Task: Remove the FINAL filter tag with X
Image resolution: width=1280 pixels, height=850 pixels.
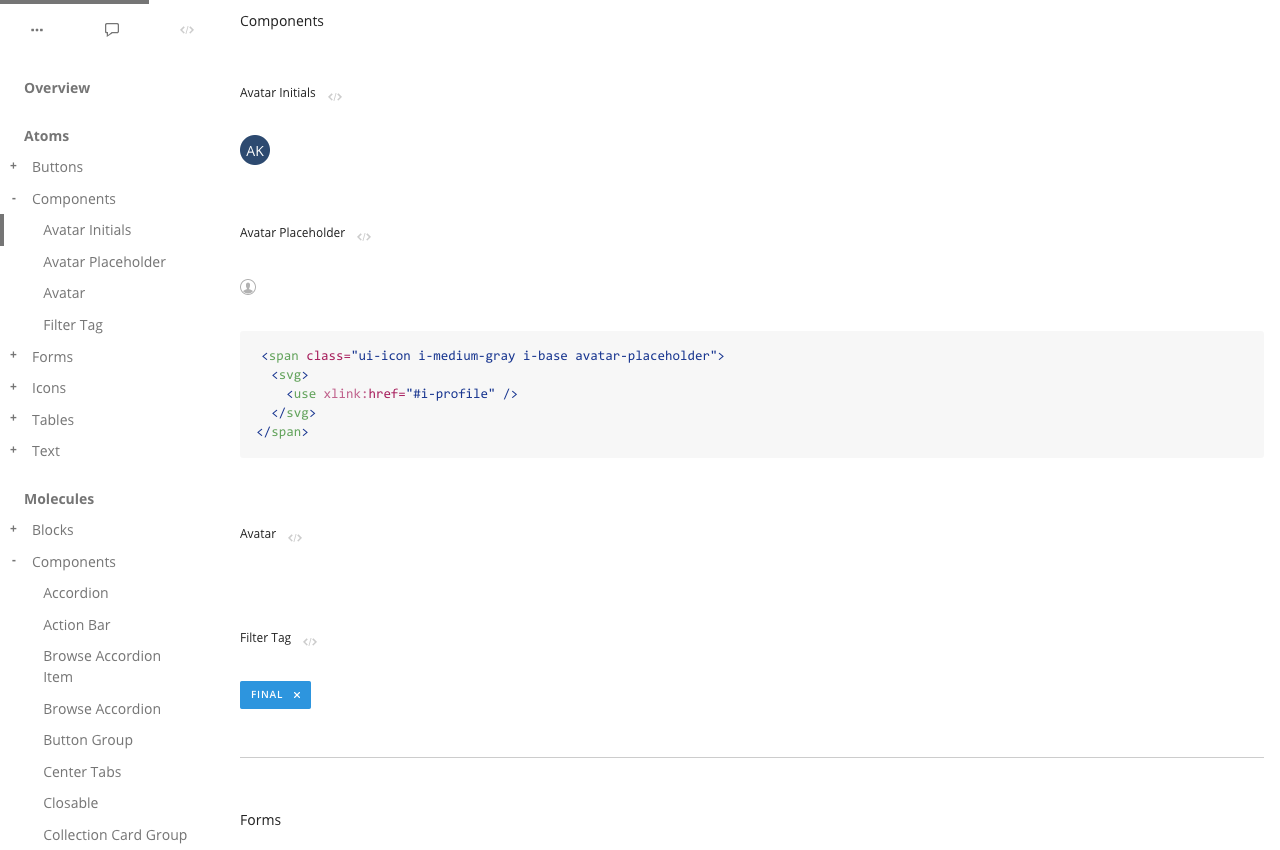Action: [297, 695]
